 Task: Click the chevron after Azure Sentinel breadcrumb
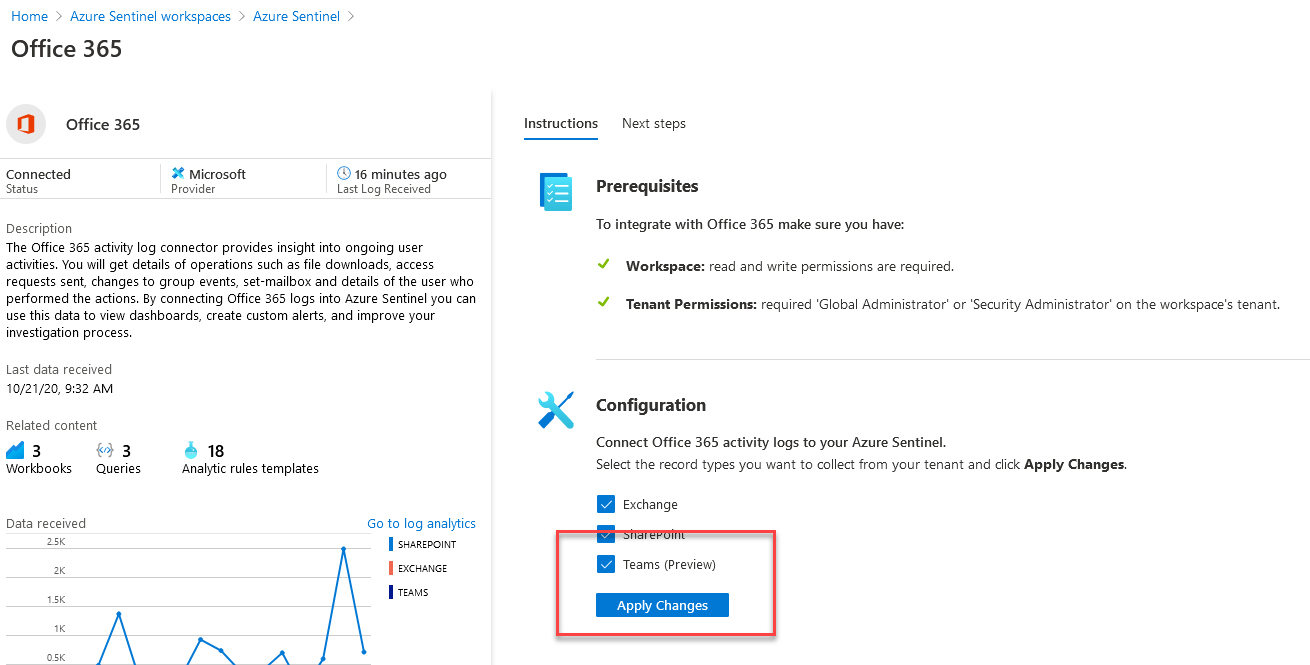click(x=351, y=17)
